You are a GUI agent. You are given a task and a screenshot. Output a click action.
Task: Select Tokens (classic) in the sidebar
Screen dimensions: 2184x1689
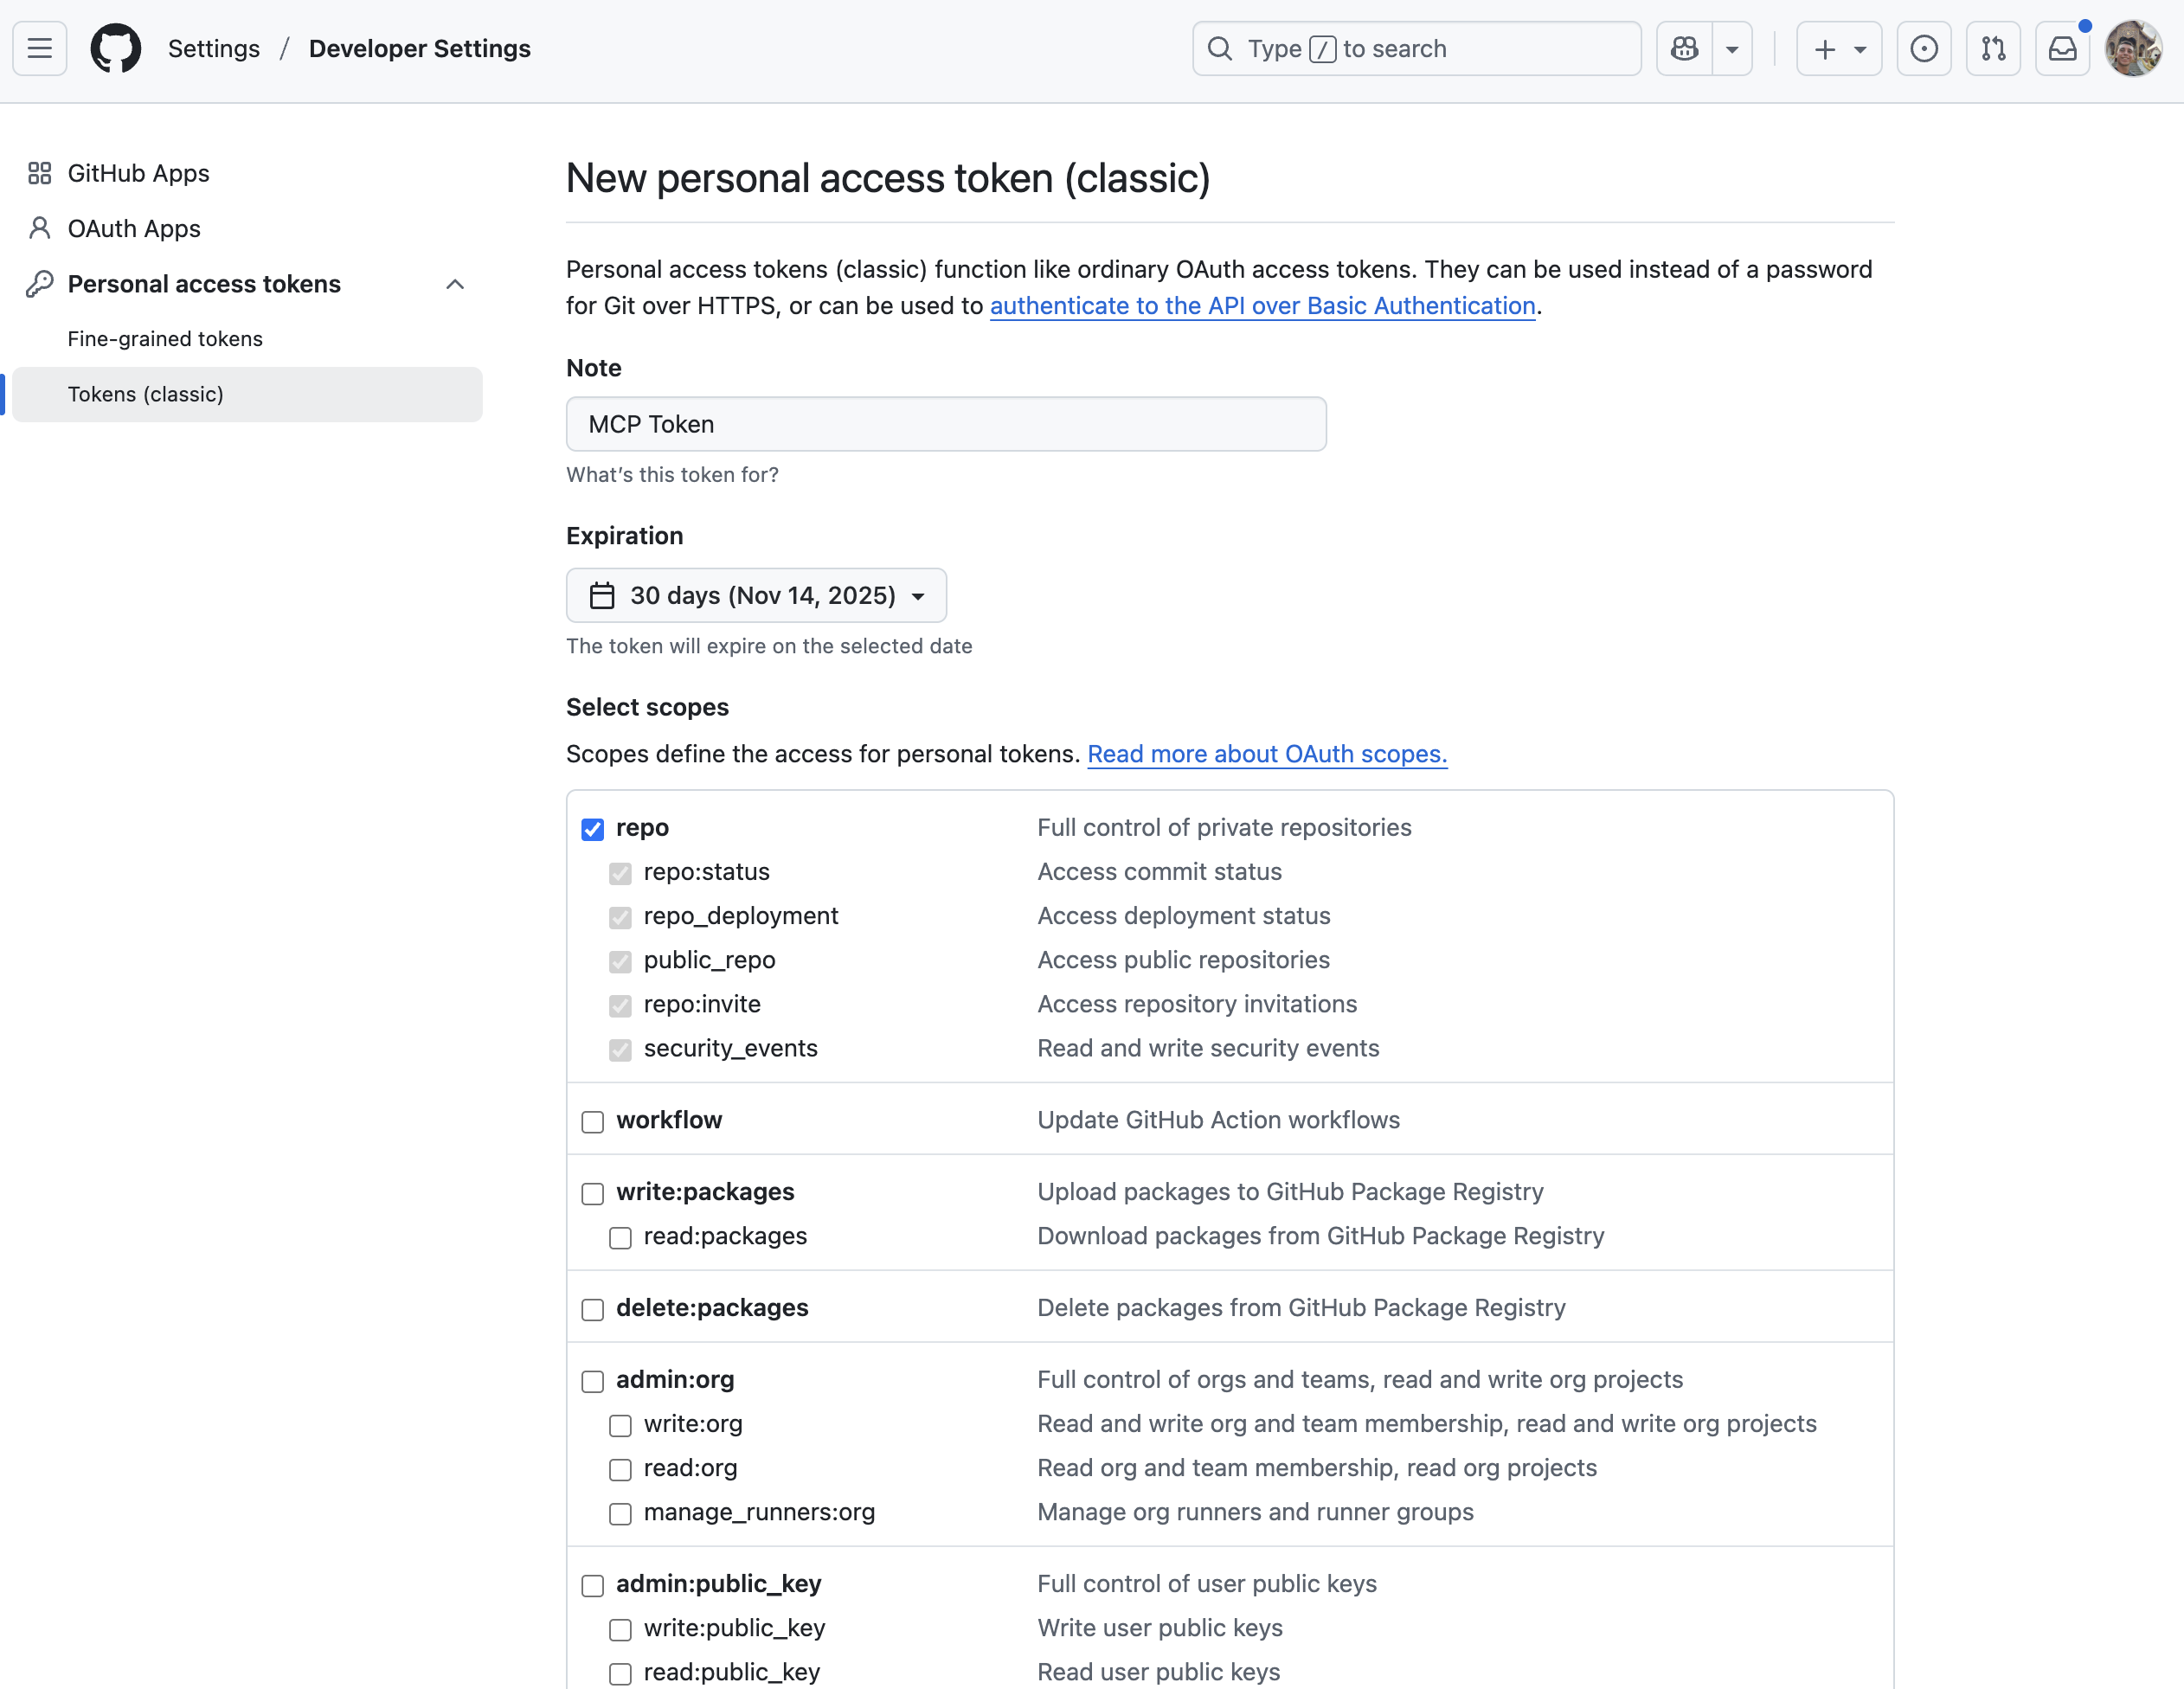[145, 393]
